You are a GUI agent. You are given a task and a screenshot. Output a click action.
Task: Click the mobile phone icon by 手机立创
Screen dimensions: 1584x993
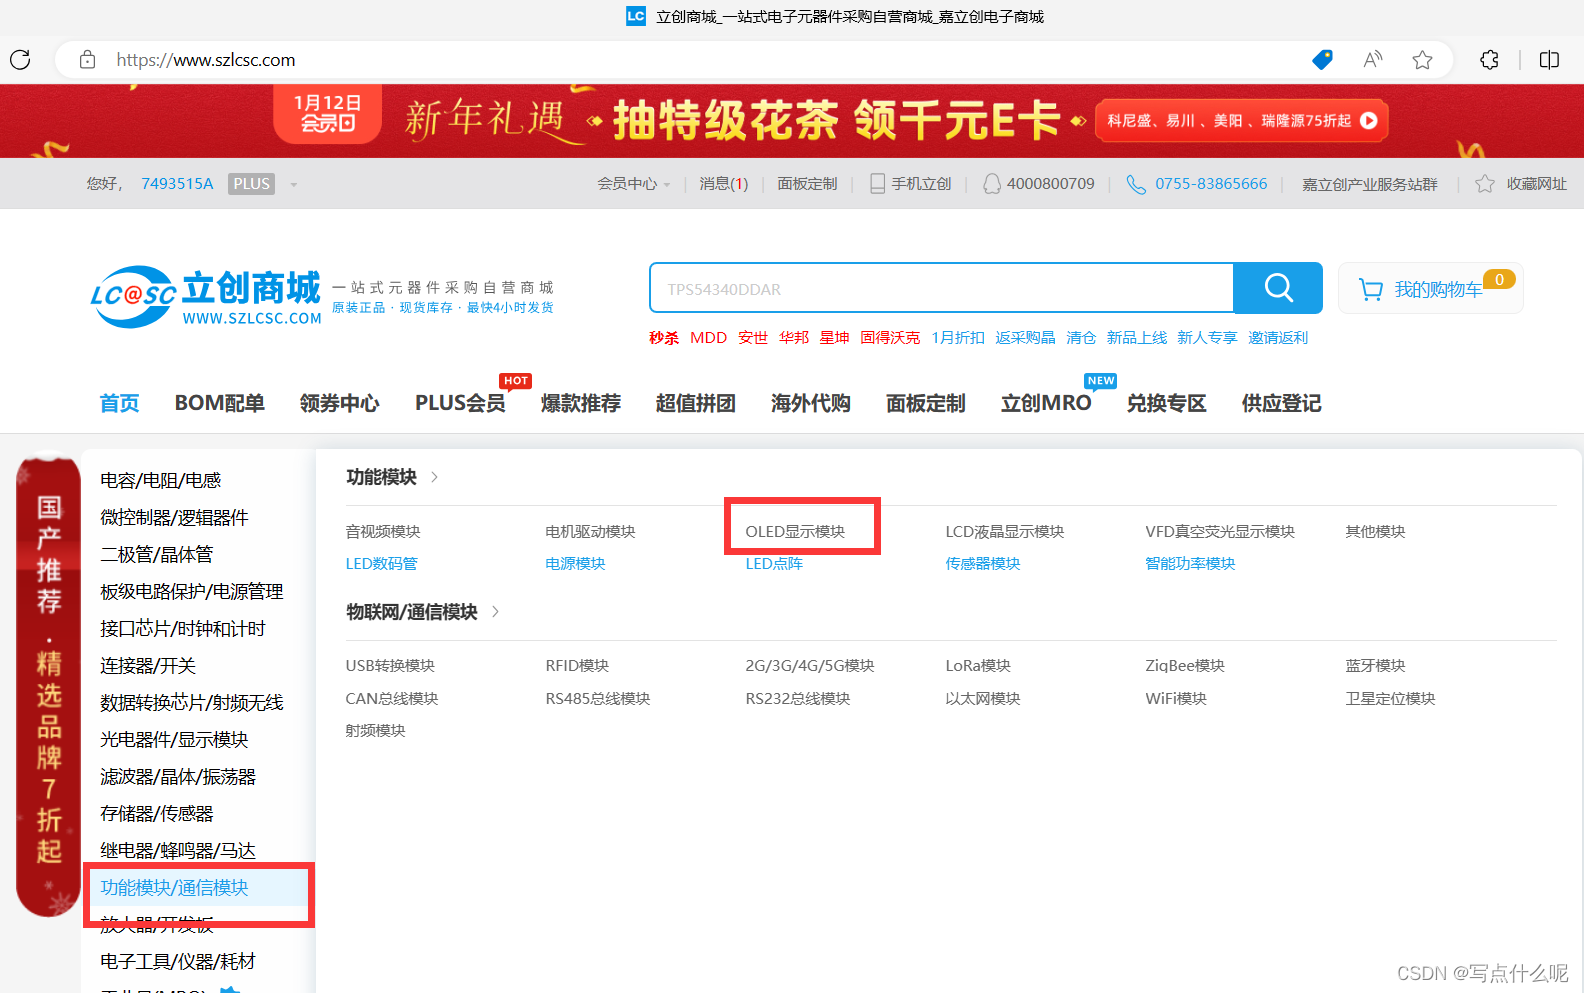point(877,184)
